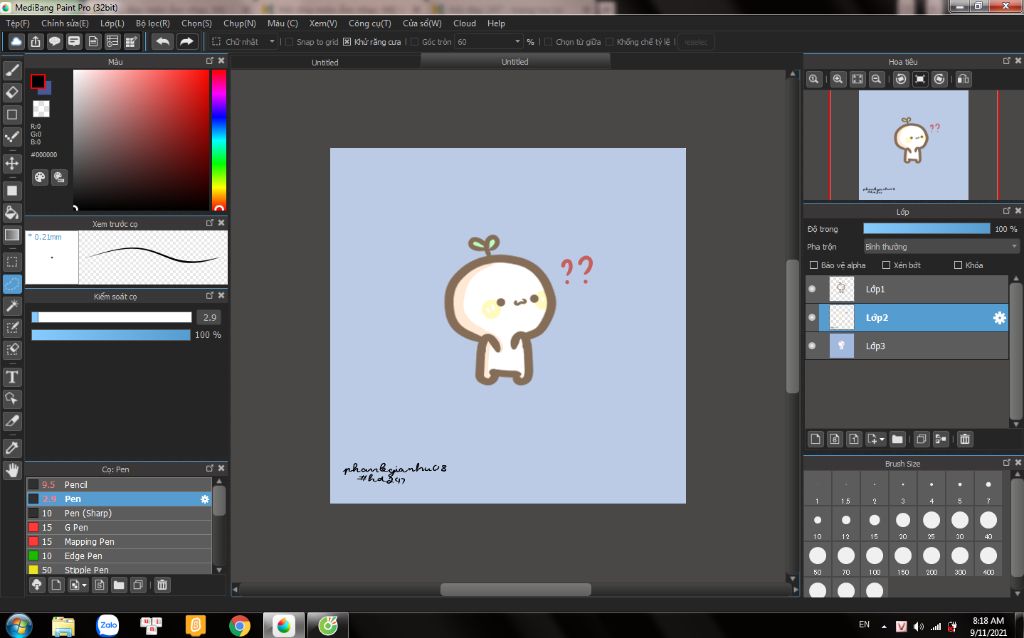Check the Khóa lock checkbox
The width and height of the screenshot is (1024, 638).
coord(958,265)
